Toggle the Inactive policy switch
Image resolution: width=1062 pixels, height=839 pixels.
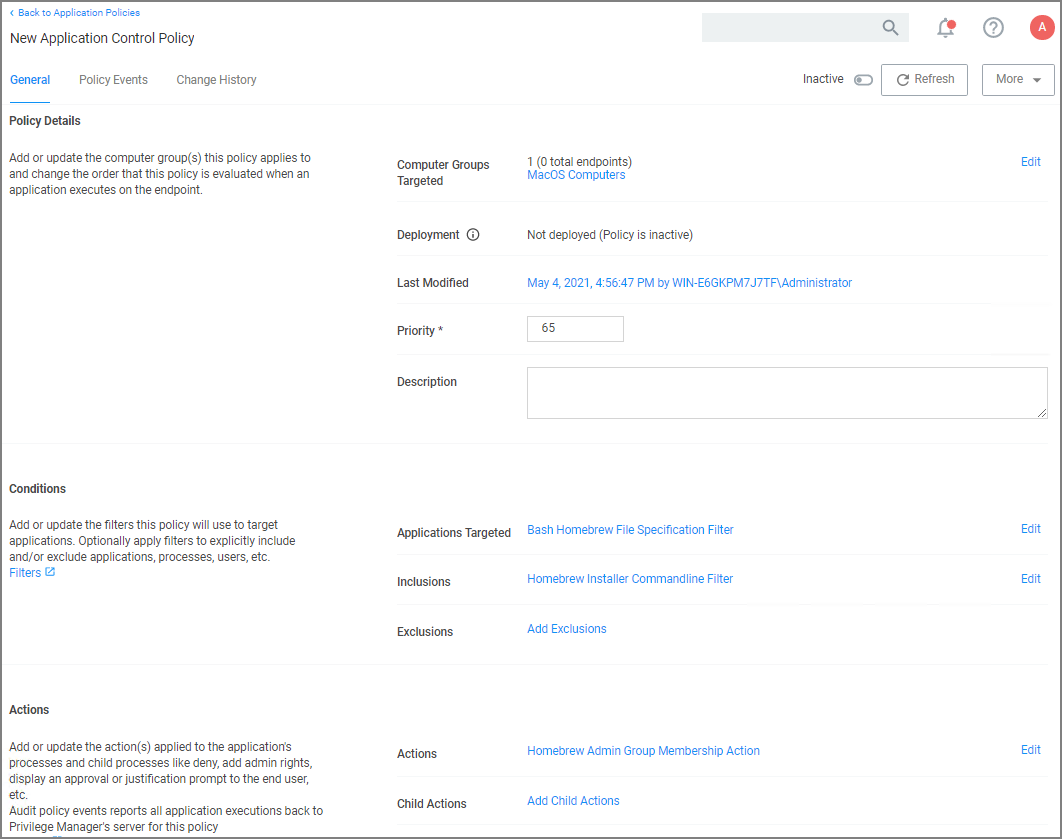coord(863,80)
